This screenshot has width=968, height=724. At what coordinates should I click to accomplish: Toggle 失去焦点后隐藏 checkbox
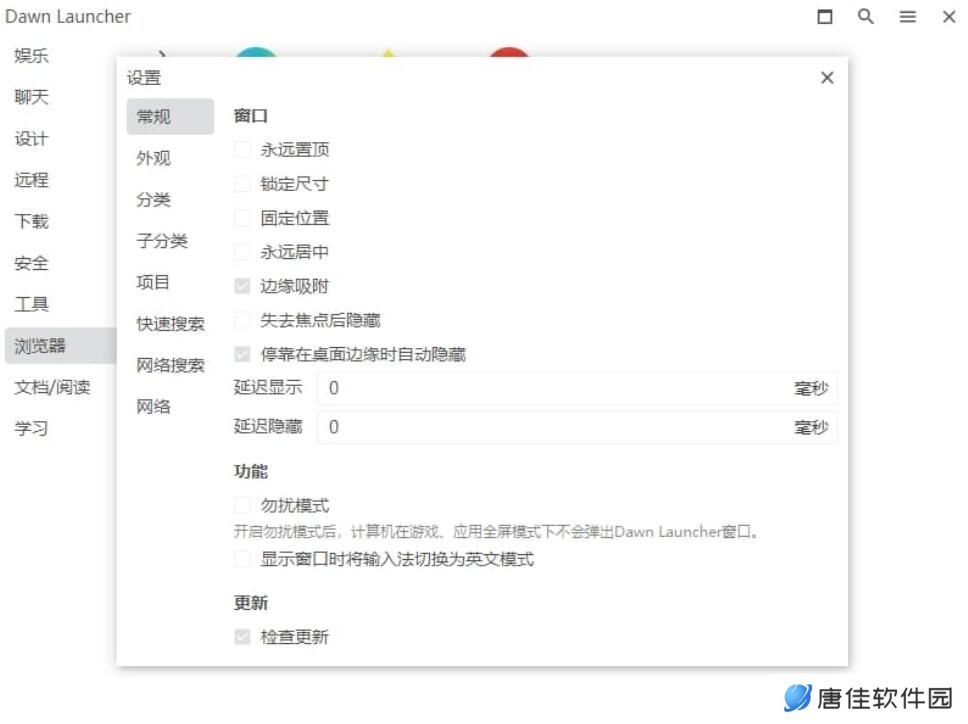[x=242, y=320]
